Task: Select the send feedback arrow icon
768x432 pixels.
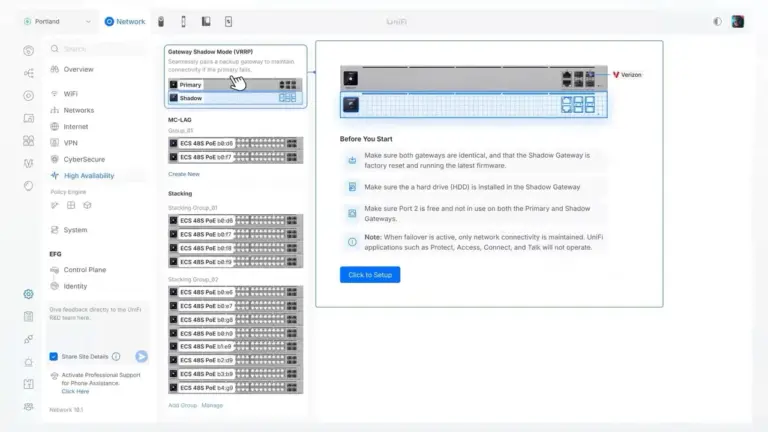Action: click(x=141, y=356)
